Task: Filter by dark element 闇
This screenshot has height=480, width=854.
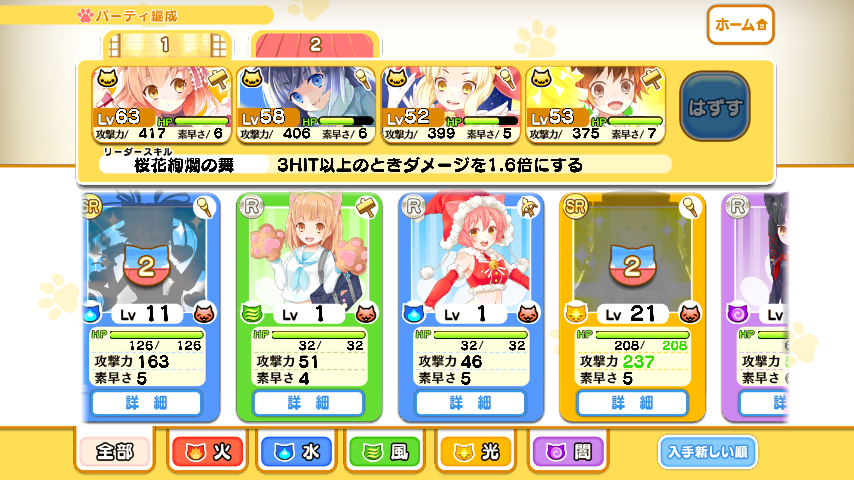Action: tap(568, 452)
